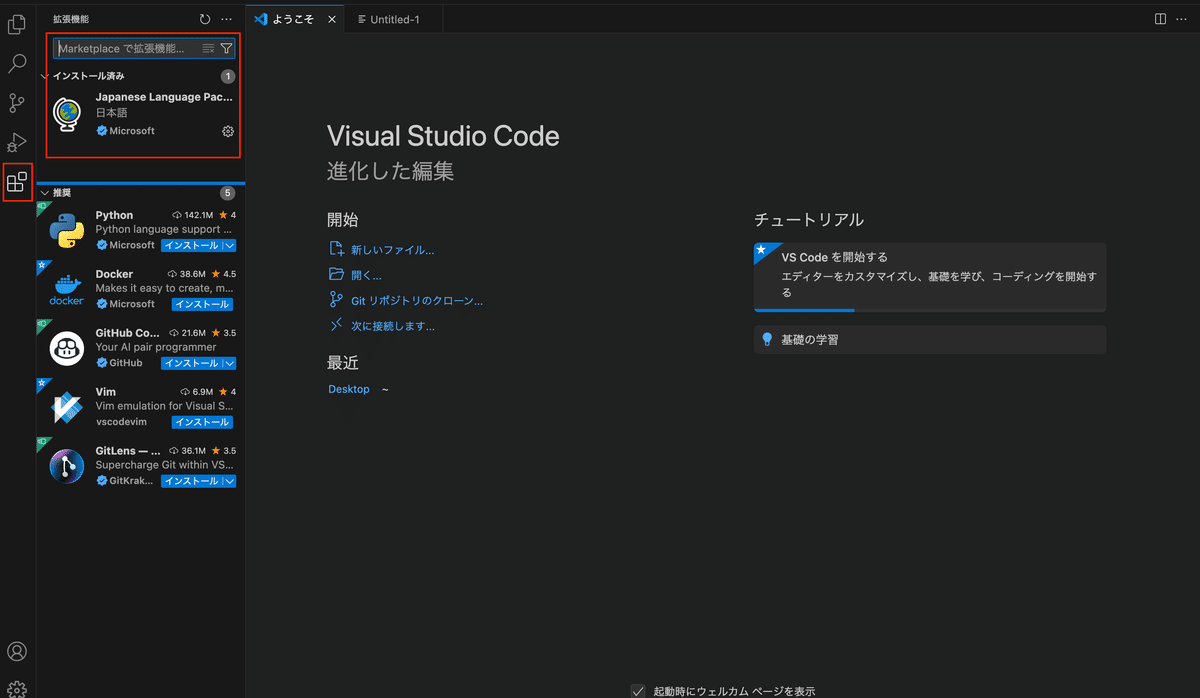
Task: Open extensions panel more actions menu
Action: click(227, 19)
